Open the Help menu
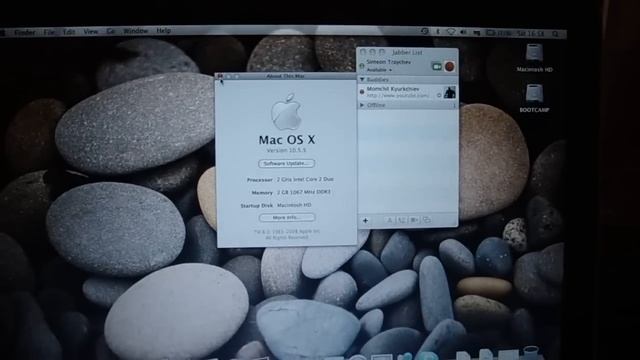Viewport: 640px width, 360px height. click(x=163, y=31)
